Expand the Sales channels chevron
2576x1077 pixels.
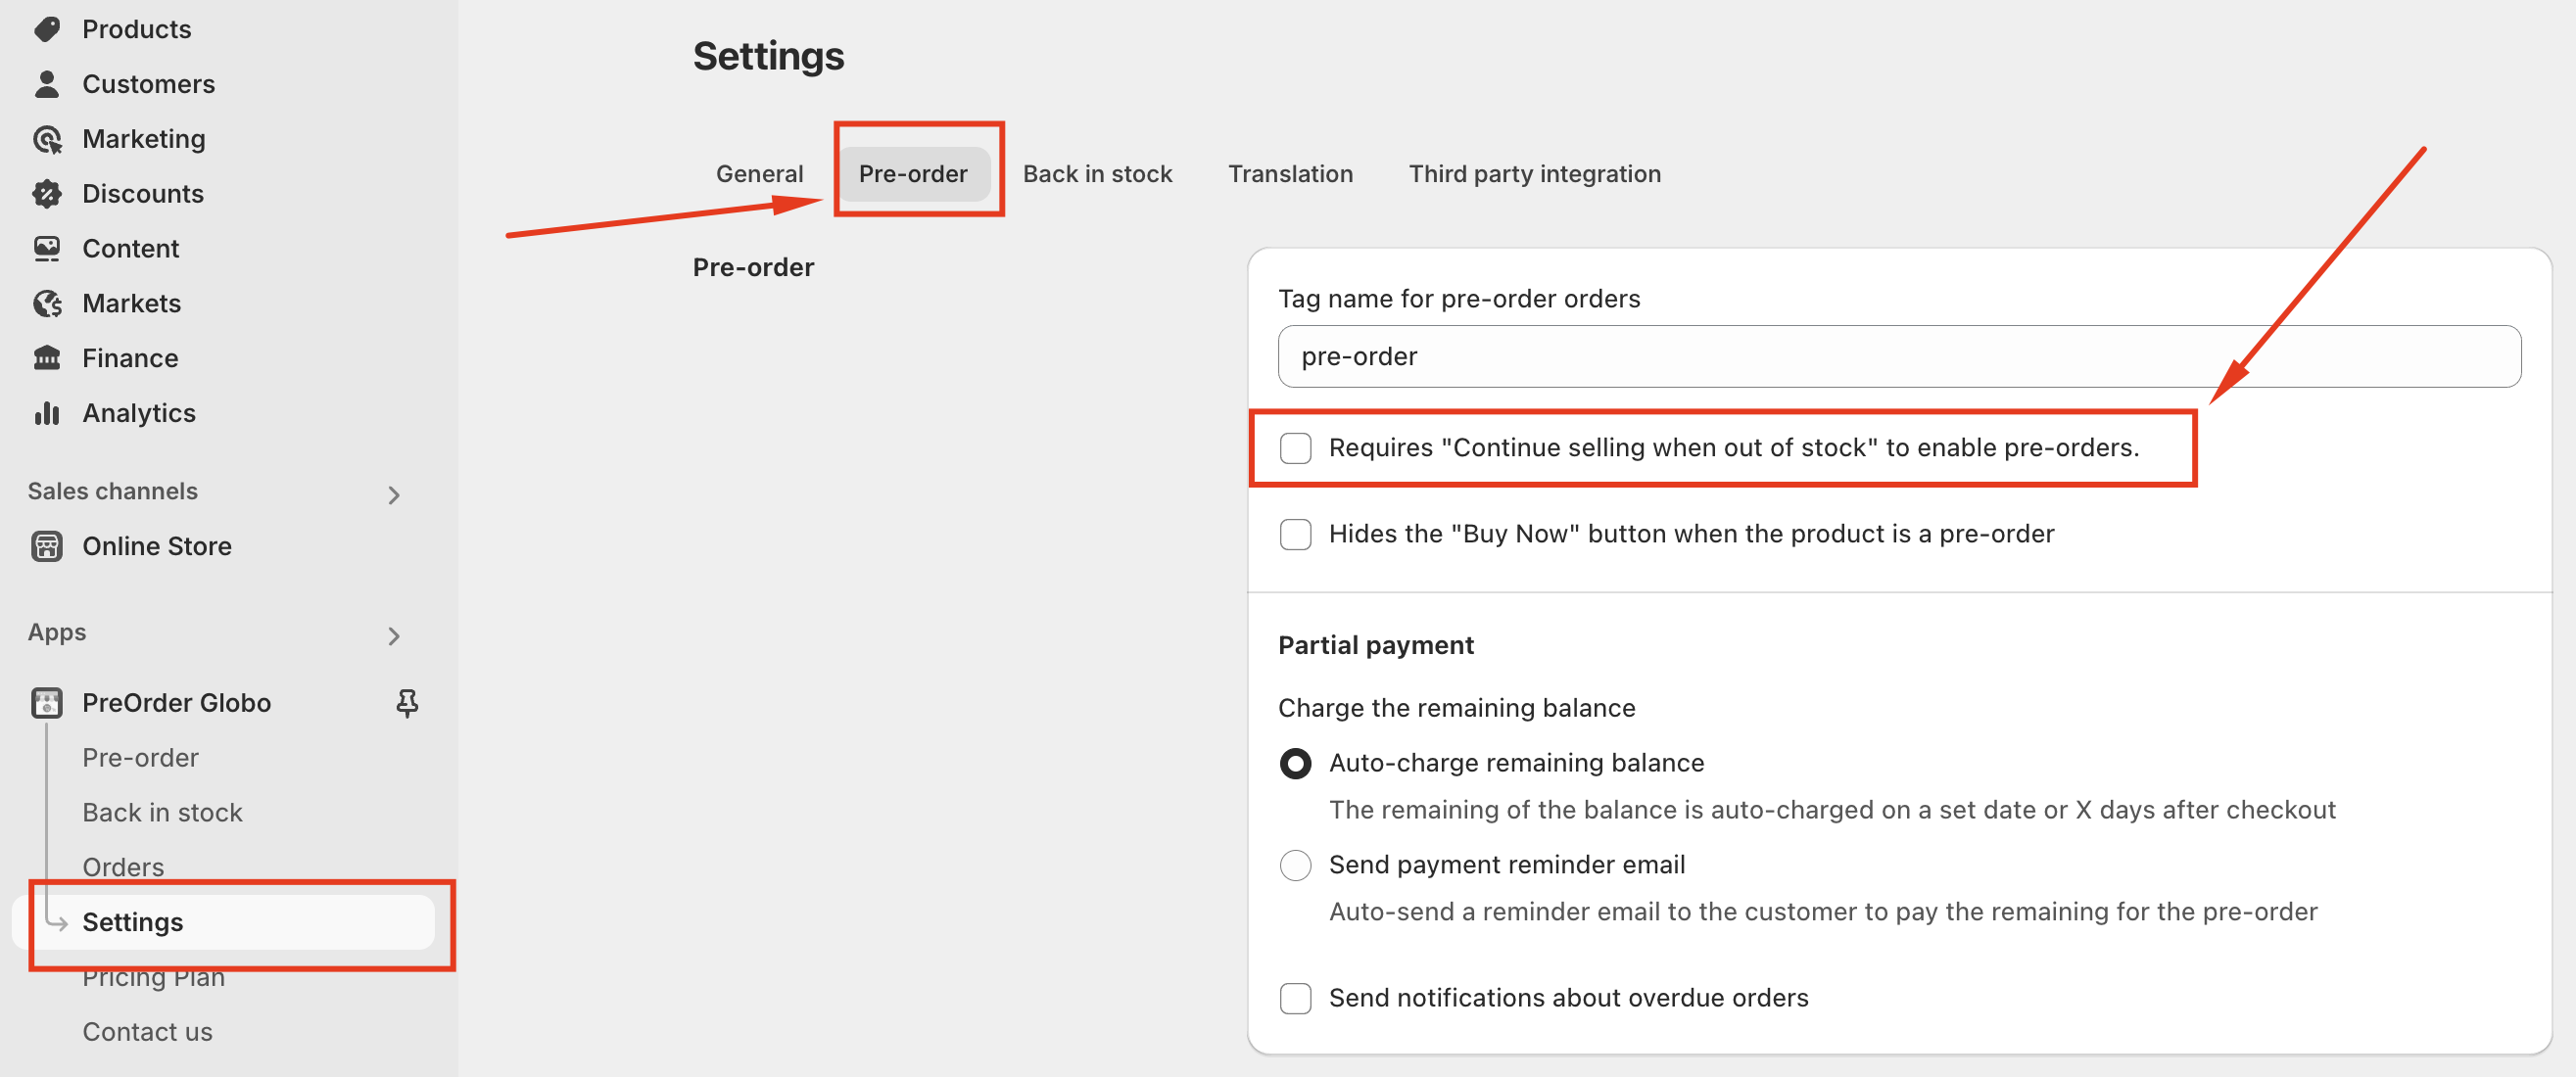[394, 494]
